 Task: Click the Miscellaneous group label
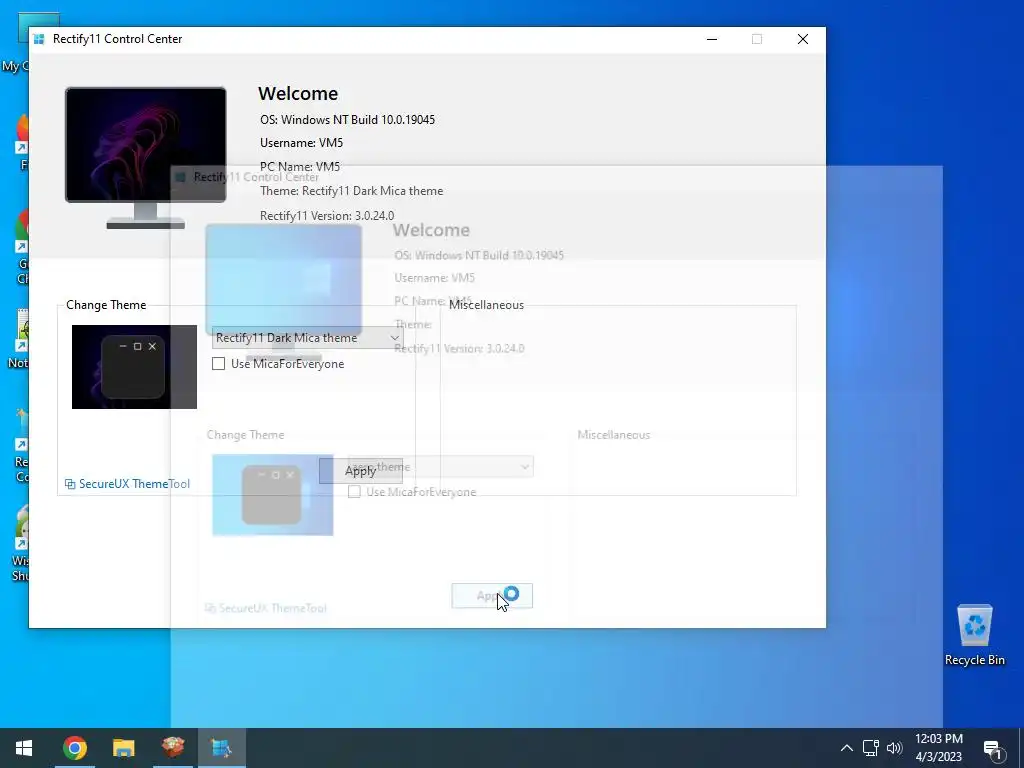(x=487, y=305)
